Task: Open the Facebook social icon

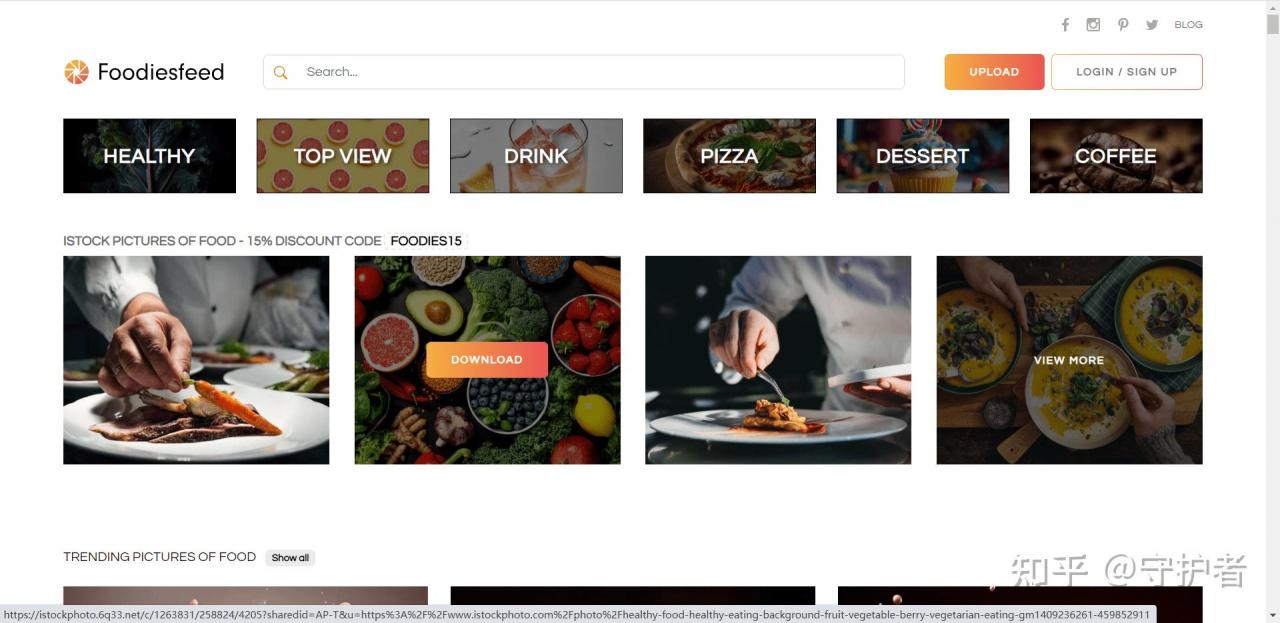Action: pos(1065,25)
